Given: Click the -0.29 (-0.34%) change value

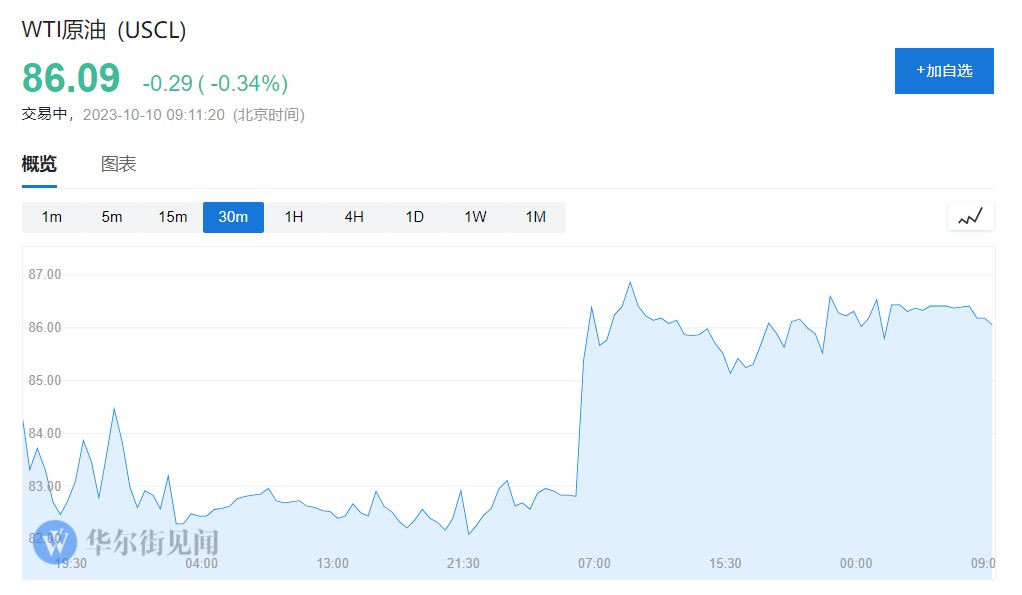Looking at the screenshot, I should click(215, 82).
